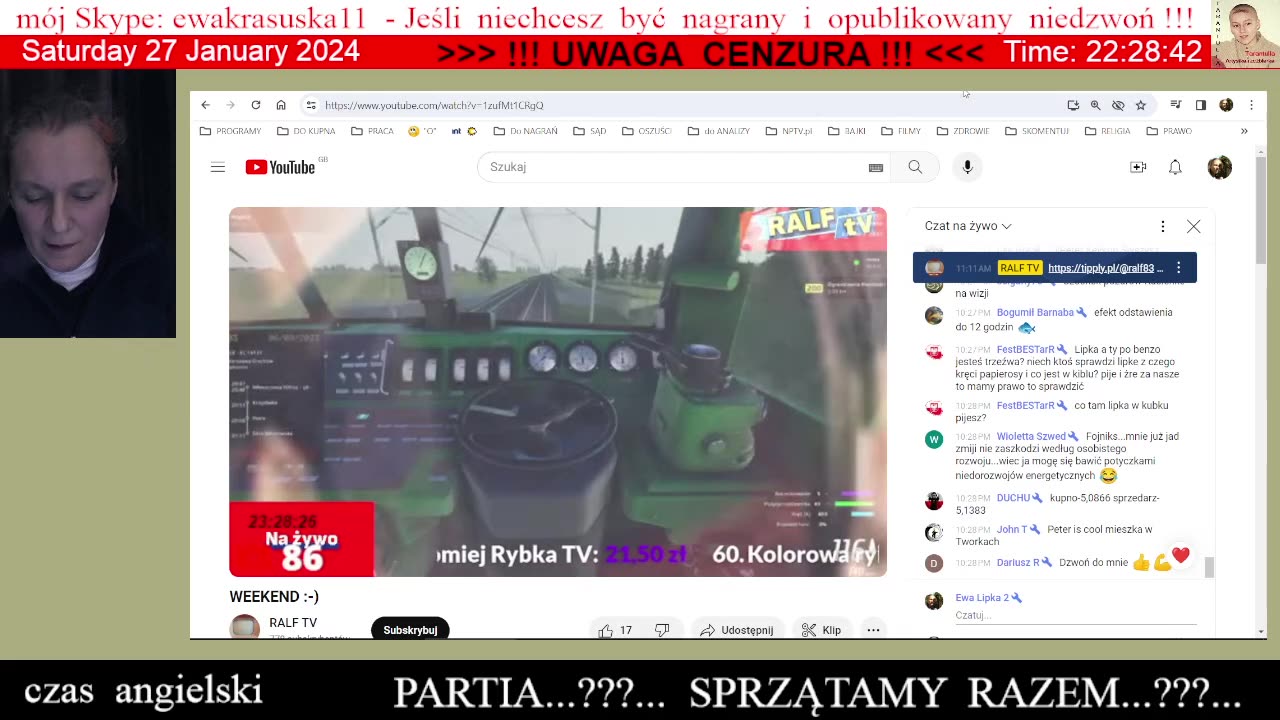Open the emoji 'O' bookmark
The height and width of the screenshot is (720, 1280).
[422, 131]
